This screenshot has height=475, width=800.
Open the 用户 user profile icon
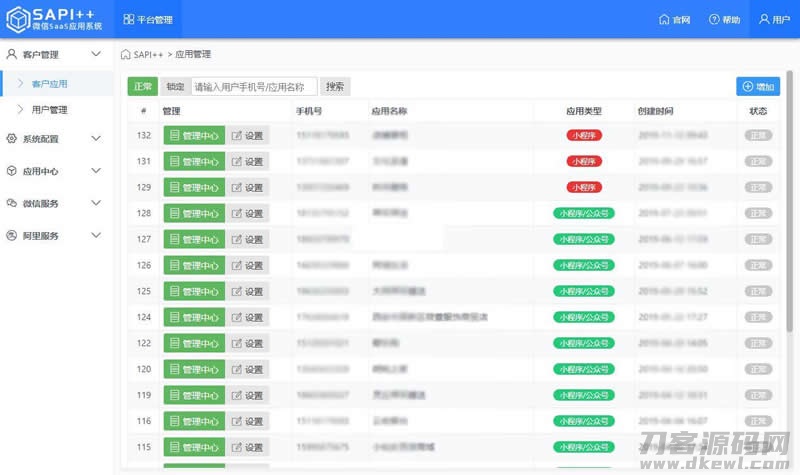pos(765,20)
